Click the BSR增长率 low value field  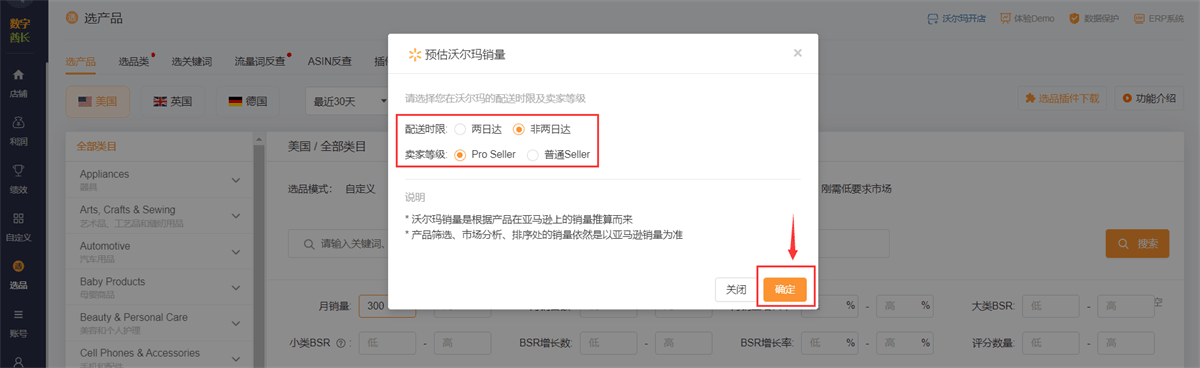(829, 343)
